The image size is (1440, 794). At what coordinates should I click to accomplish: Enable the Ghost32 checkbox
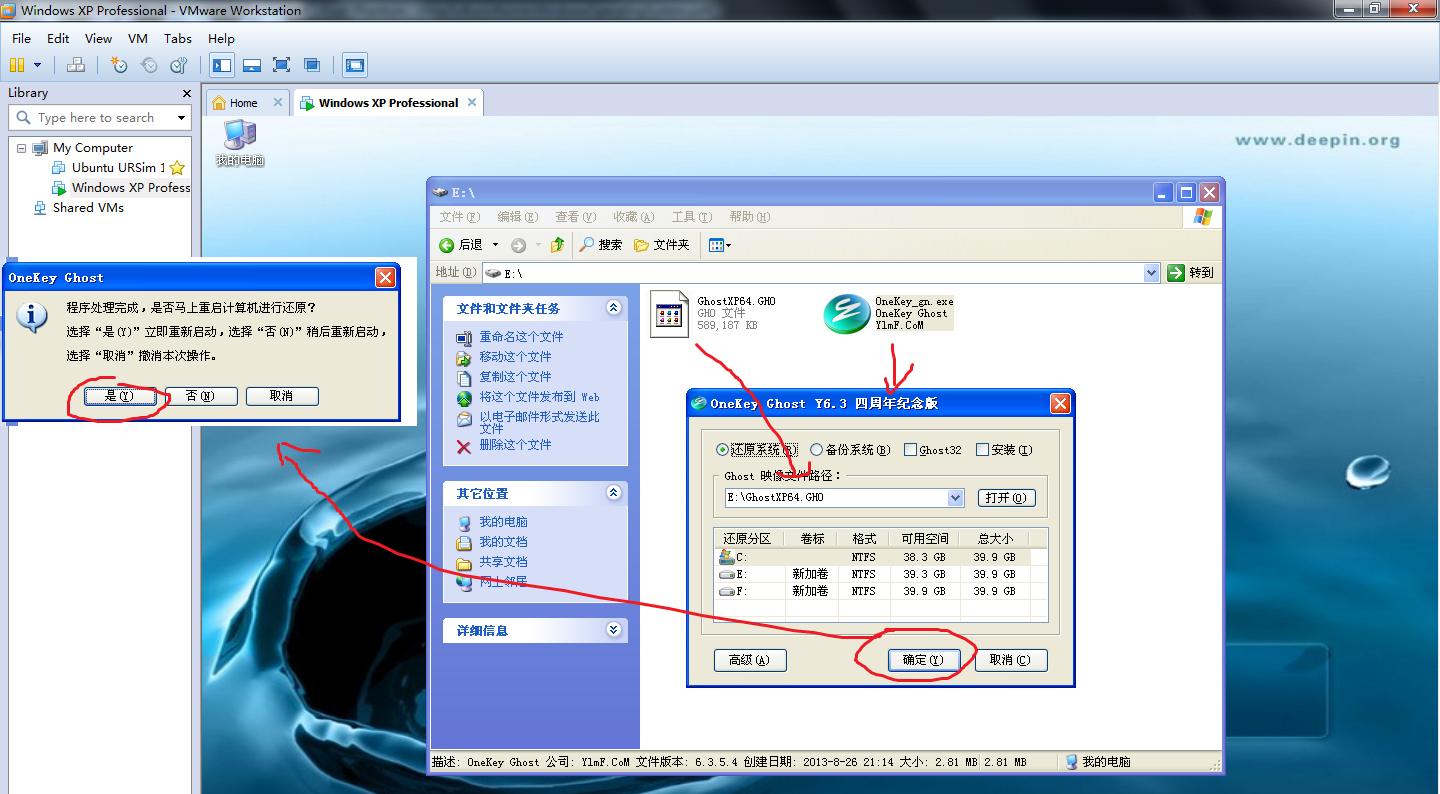933,450
